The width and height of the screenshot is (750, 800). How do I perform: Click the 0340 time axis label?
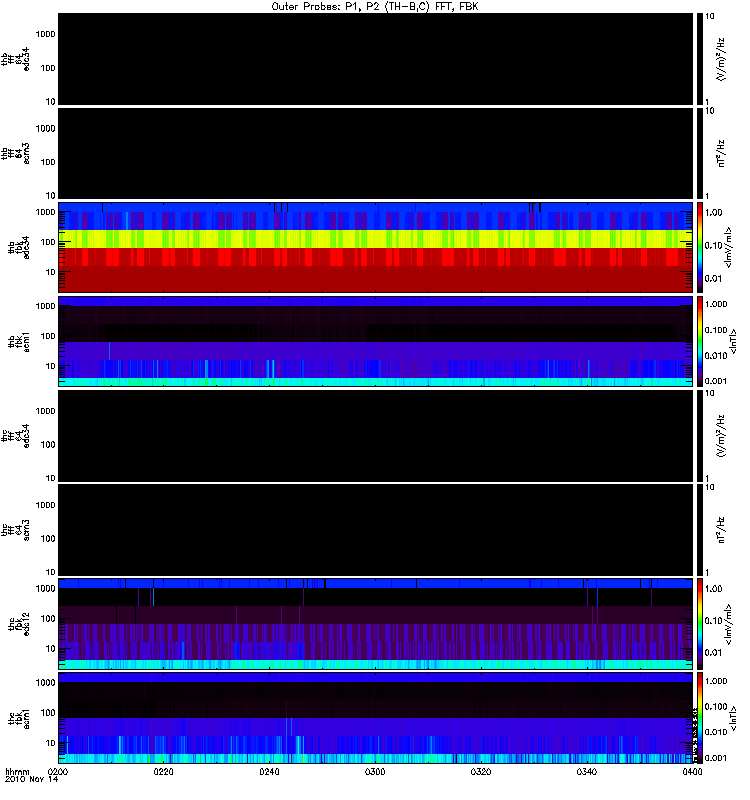click(x=587, y=772)
